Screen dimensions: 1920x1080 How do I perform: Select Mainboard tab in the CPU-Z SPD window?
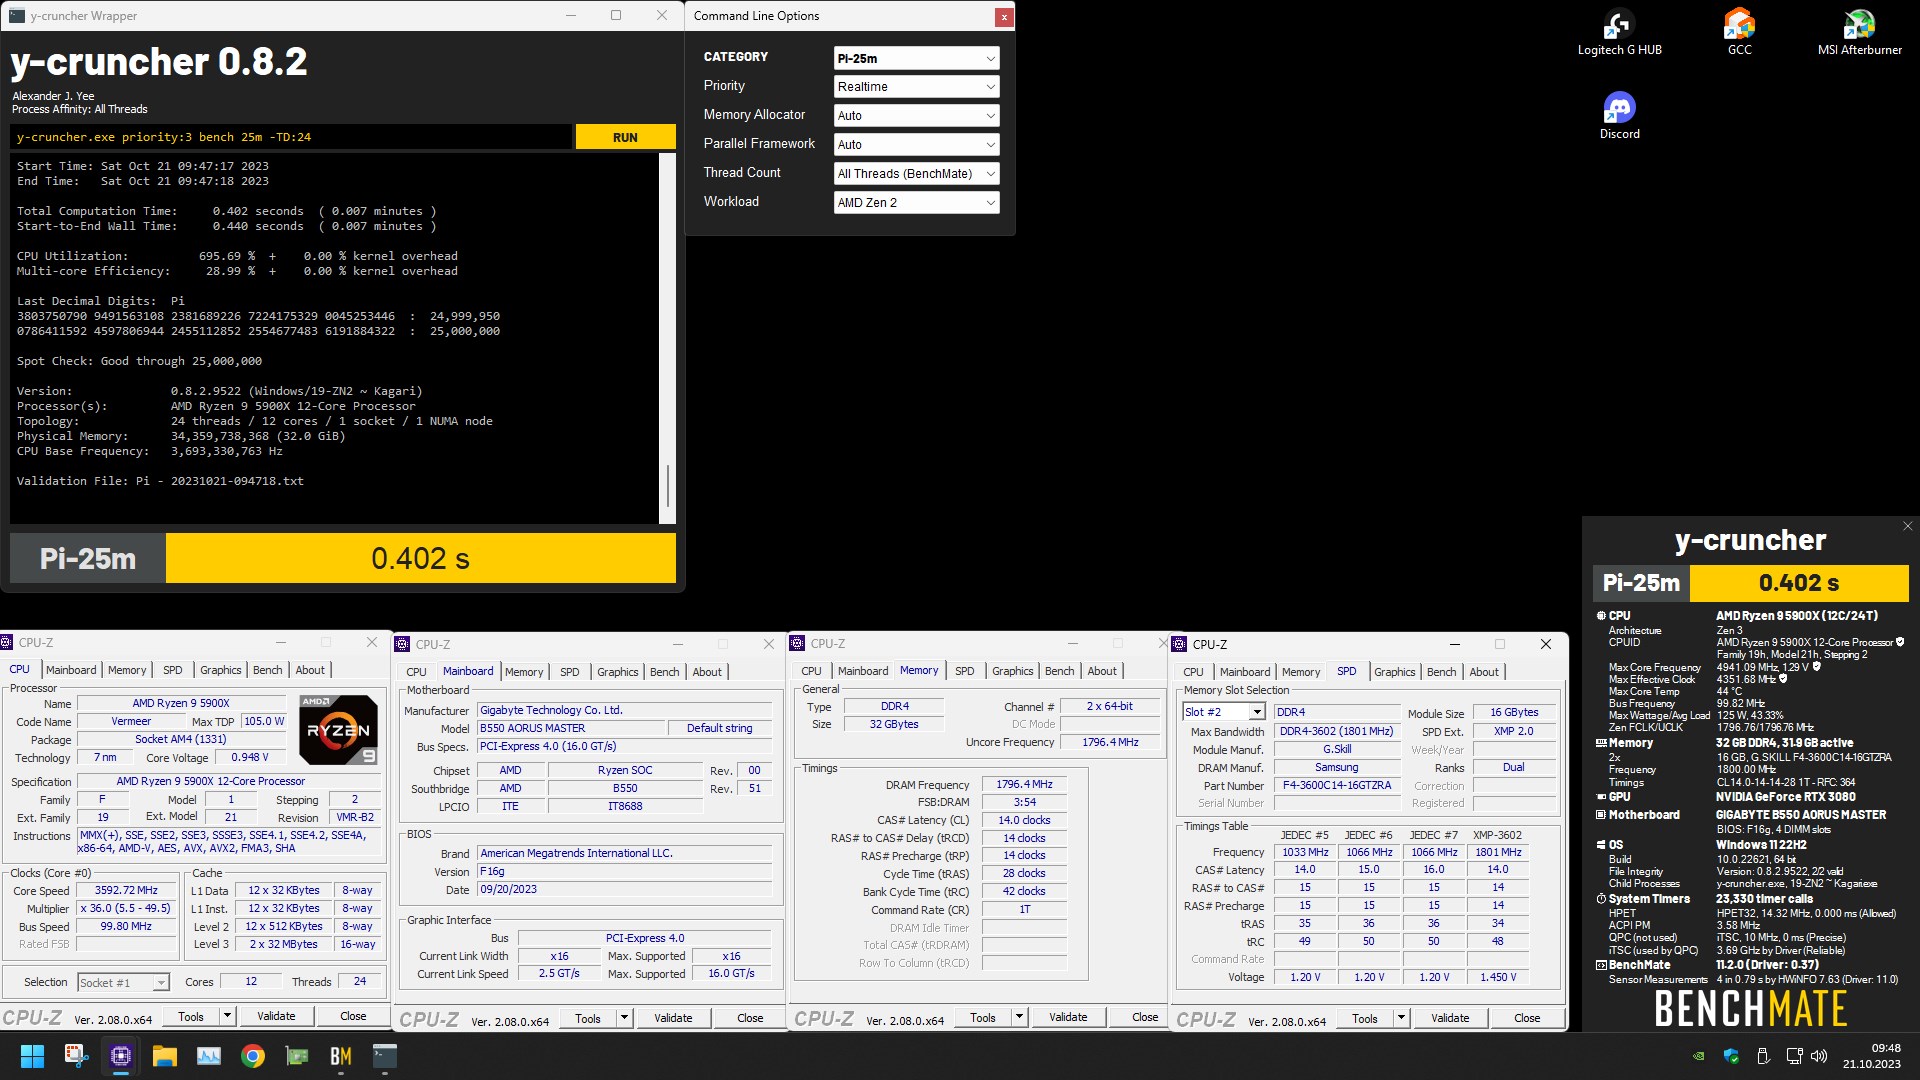coord(1245,672)
